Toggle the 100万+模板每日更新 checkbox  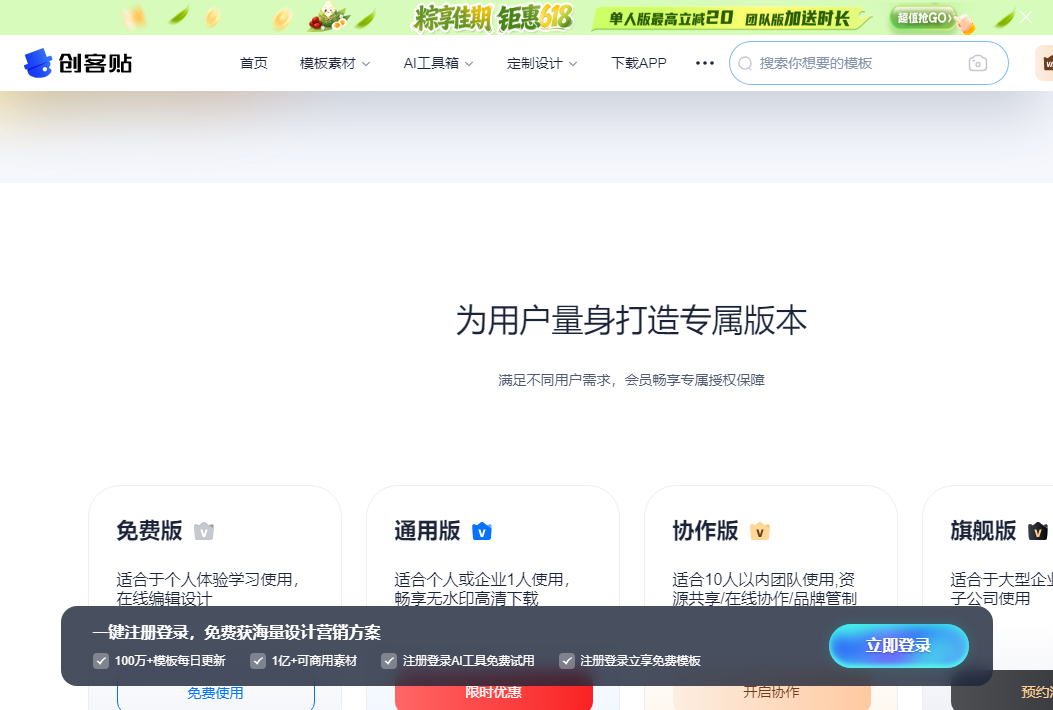point(101,661)
